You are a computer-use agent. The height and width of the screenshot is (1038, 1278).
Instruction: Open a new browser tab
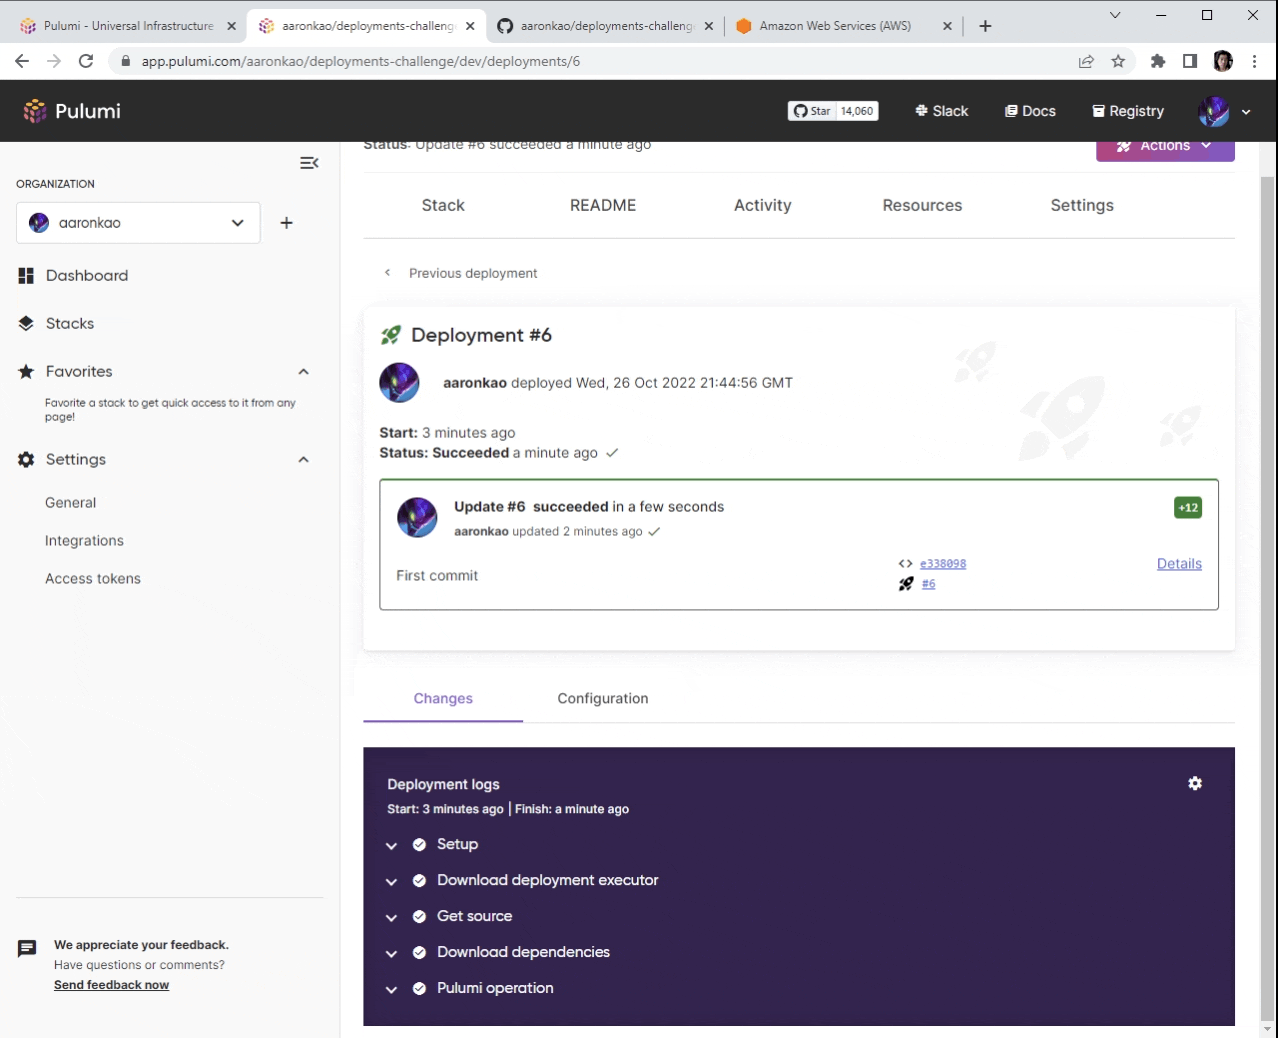coord(985,26)
